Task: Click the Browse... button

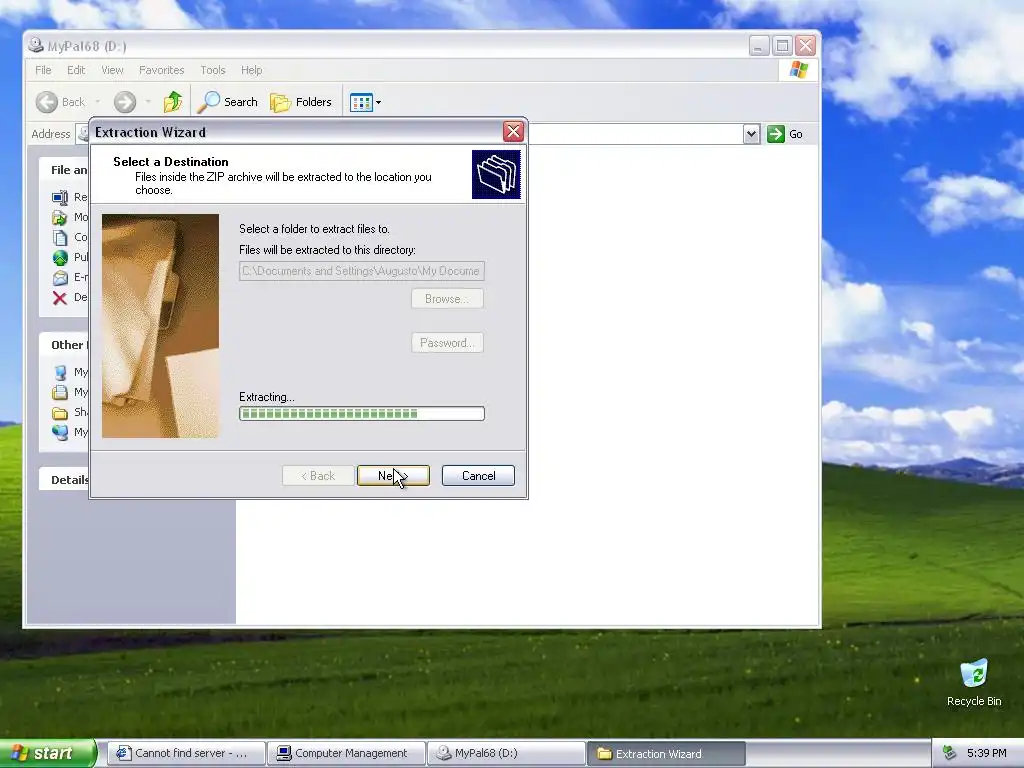Action: [x=447, y=298]
